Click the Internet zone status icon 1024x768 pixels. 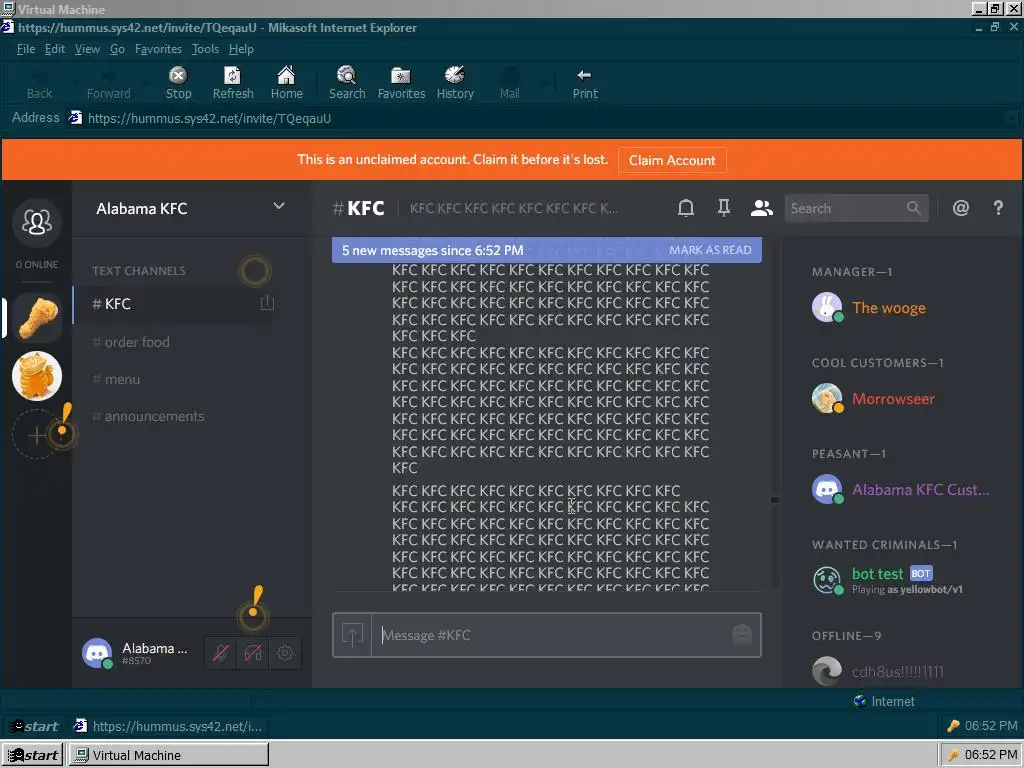(860, 701)
